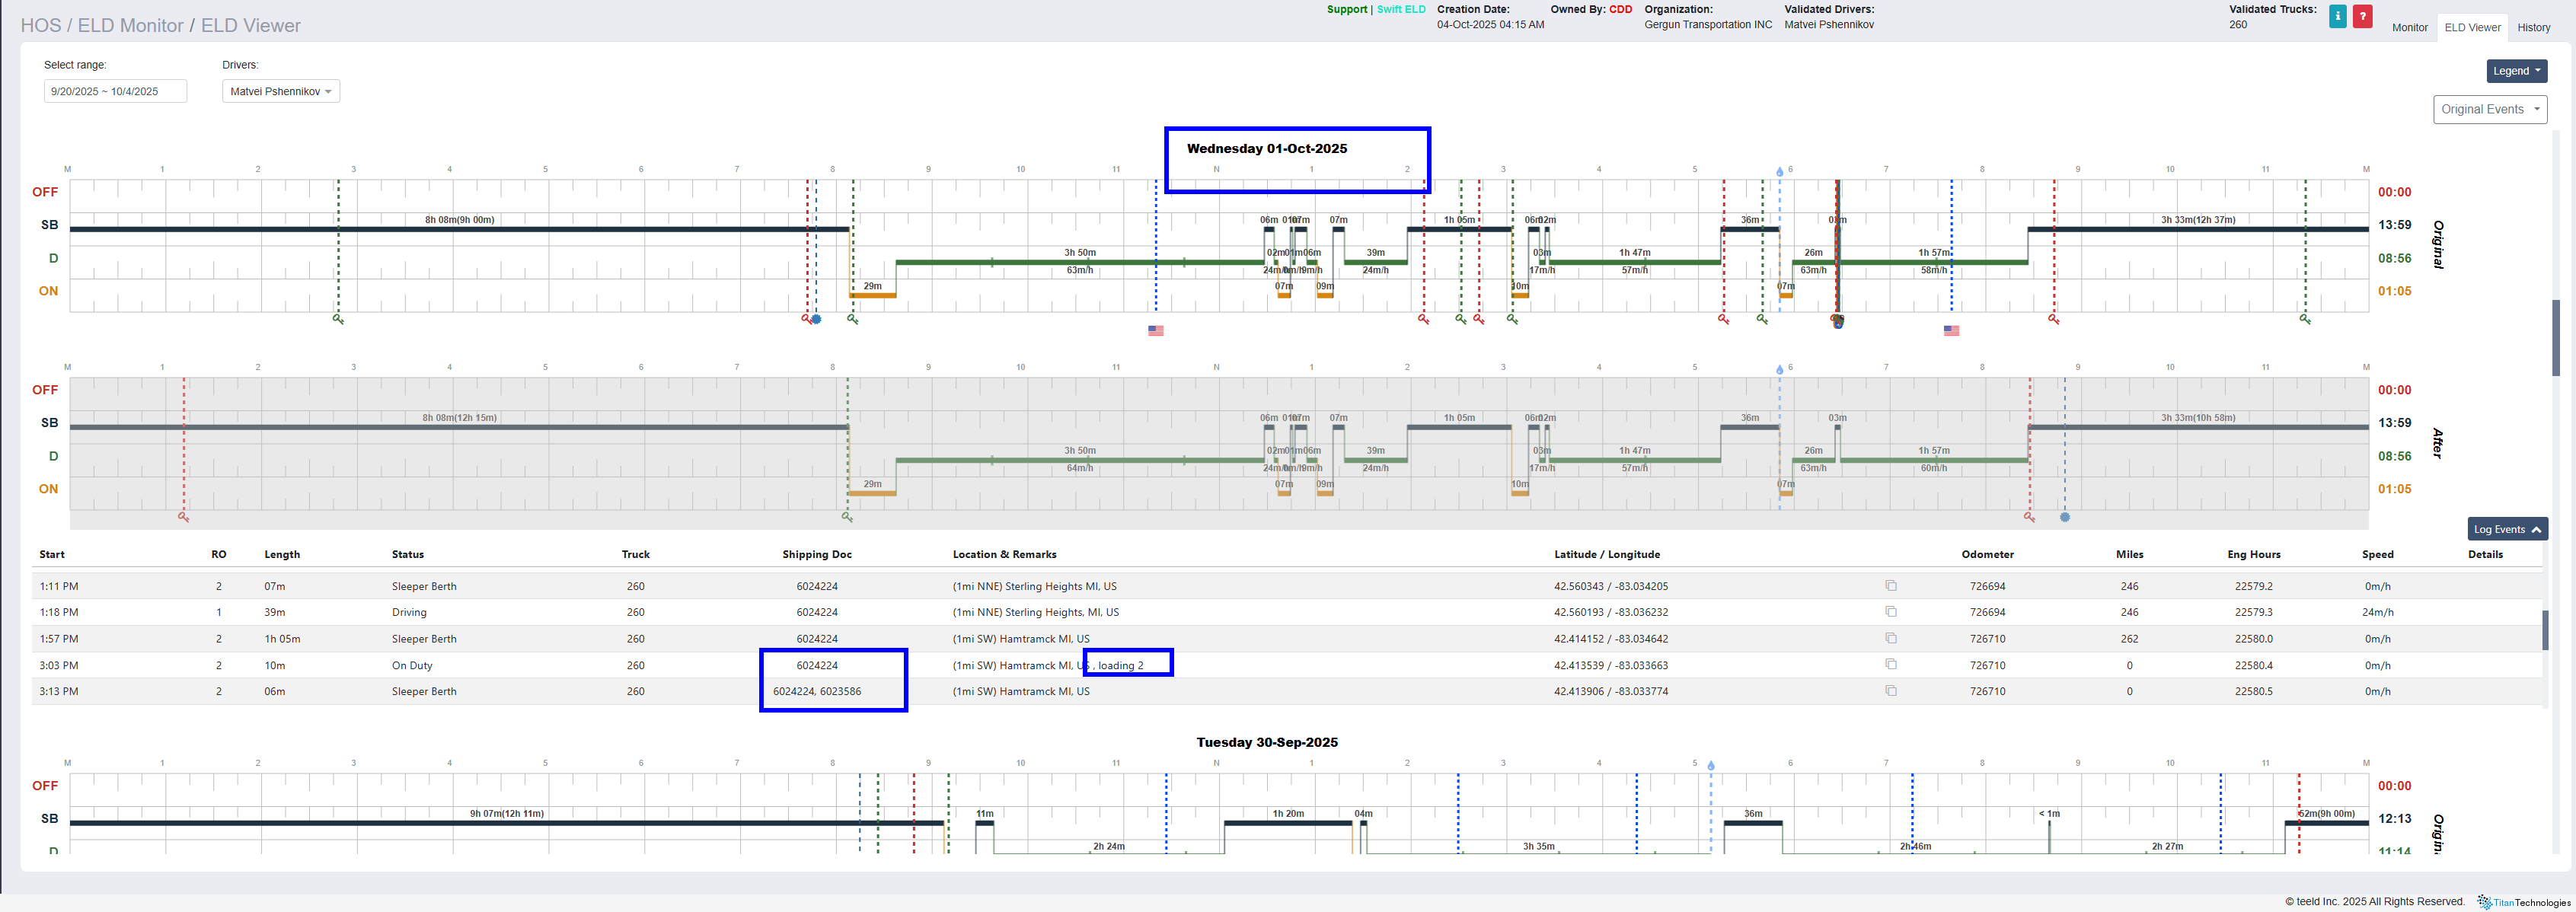The height and width of the screenshot is (912, 2576).
Task: Copy coordinates for the 3:13 PM Sleeper Berth row
Action: tap(1890, 691)
